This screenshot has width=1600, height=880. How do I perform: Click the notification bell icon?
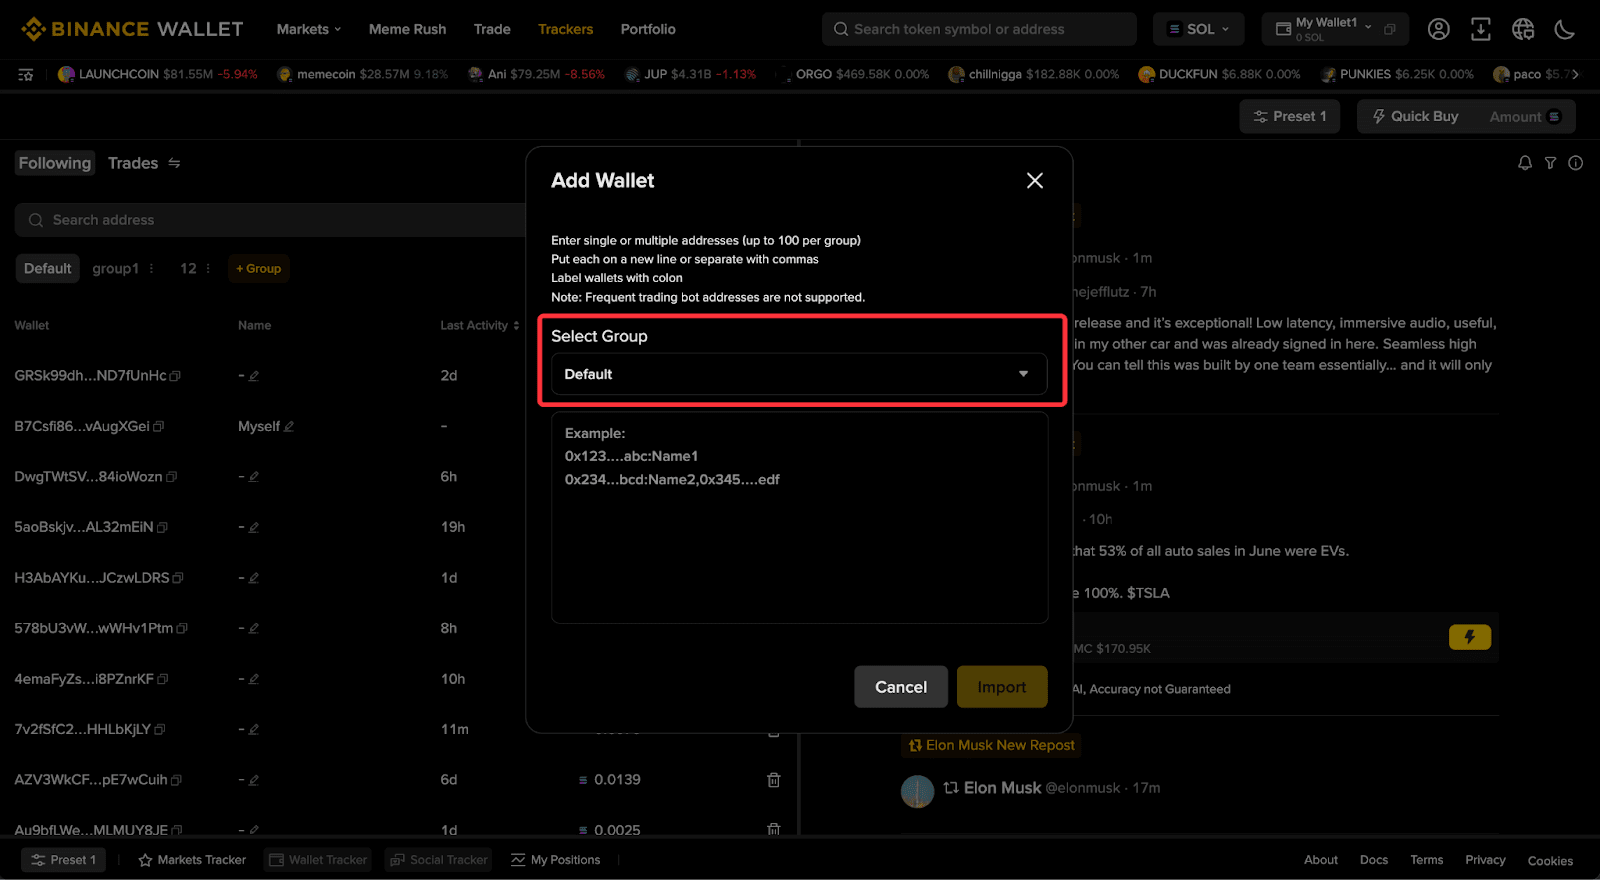tap(1525, 163)
